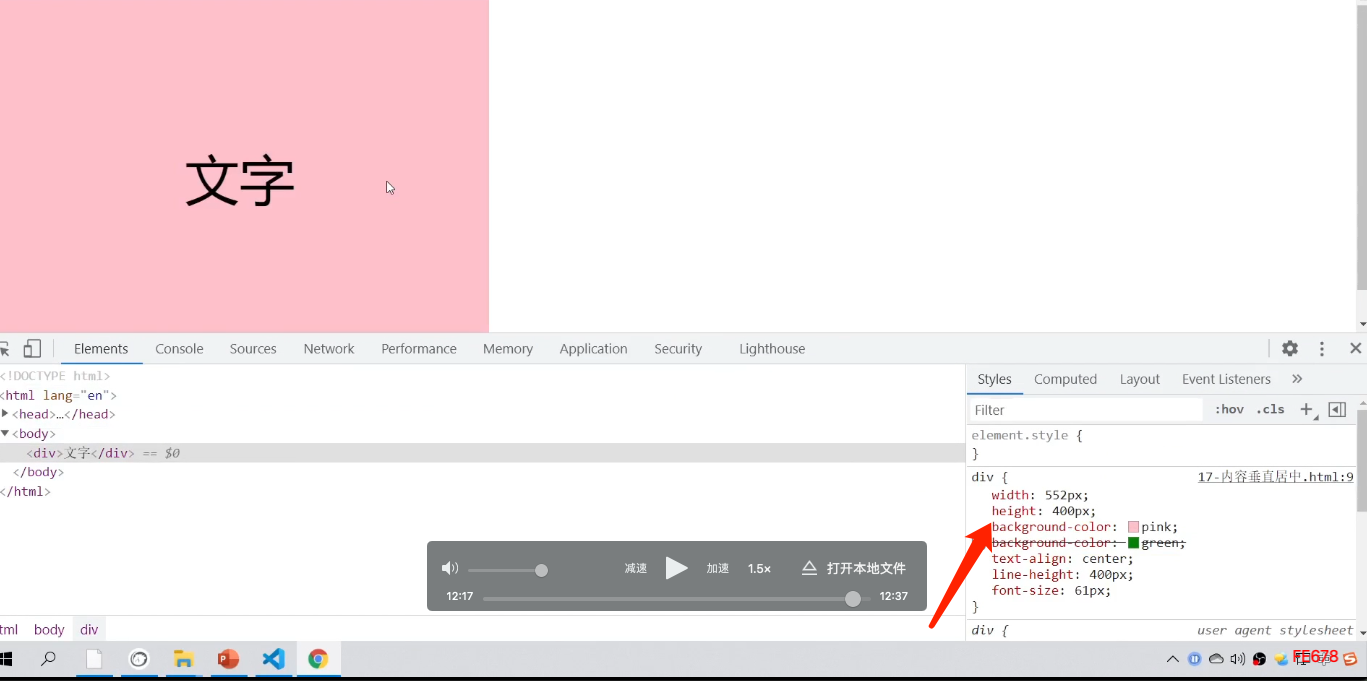Image resolution: width=1367 pixels, height=681 pixels.
Task: Switch to the Console tab
Action: tap(179, 349)
